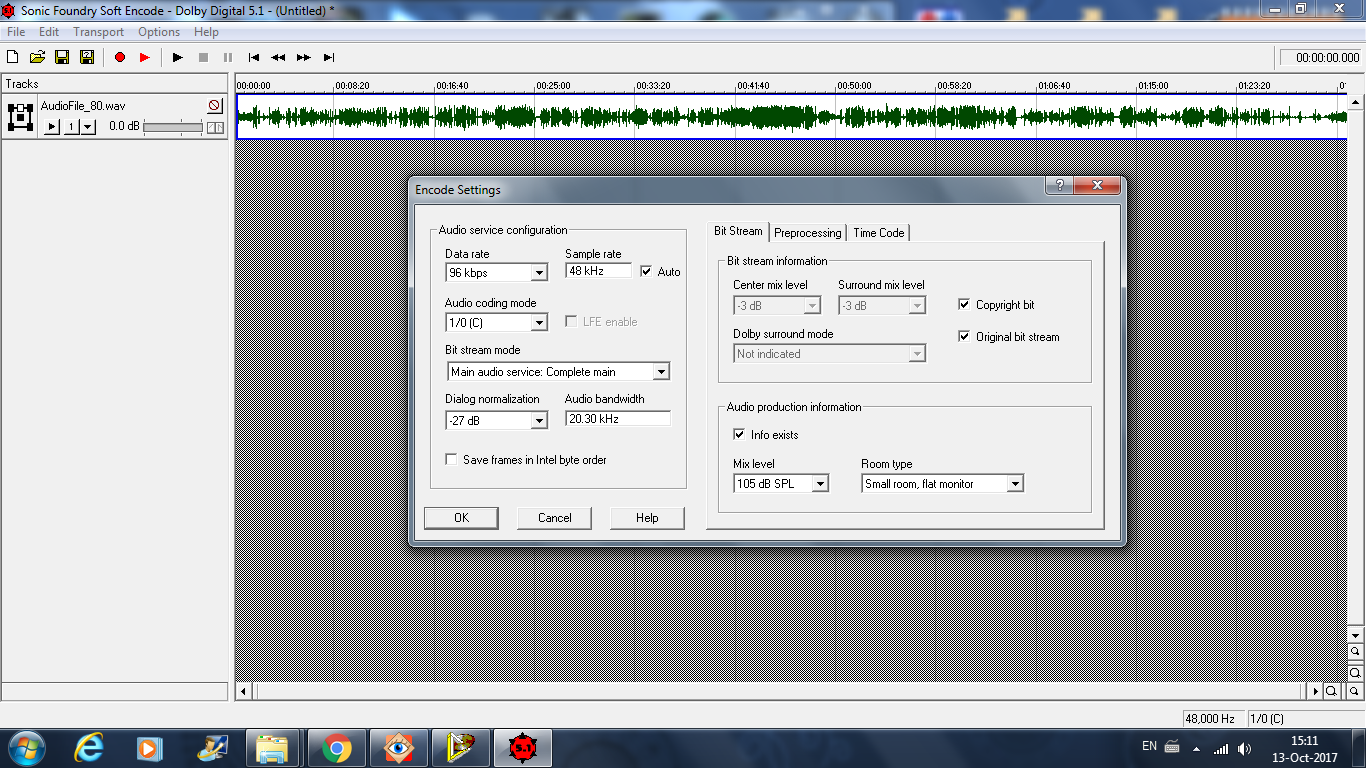Toggle the LFE enable checkbox

571,322
